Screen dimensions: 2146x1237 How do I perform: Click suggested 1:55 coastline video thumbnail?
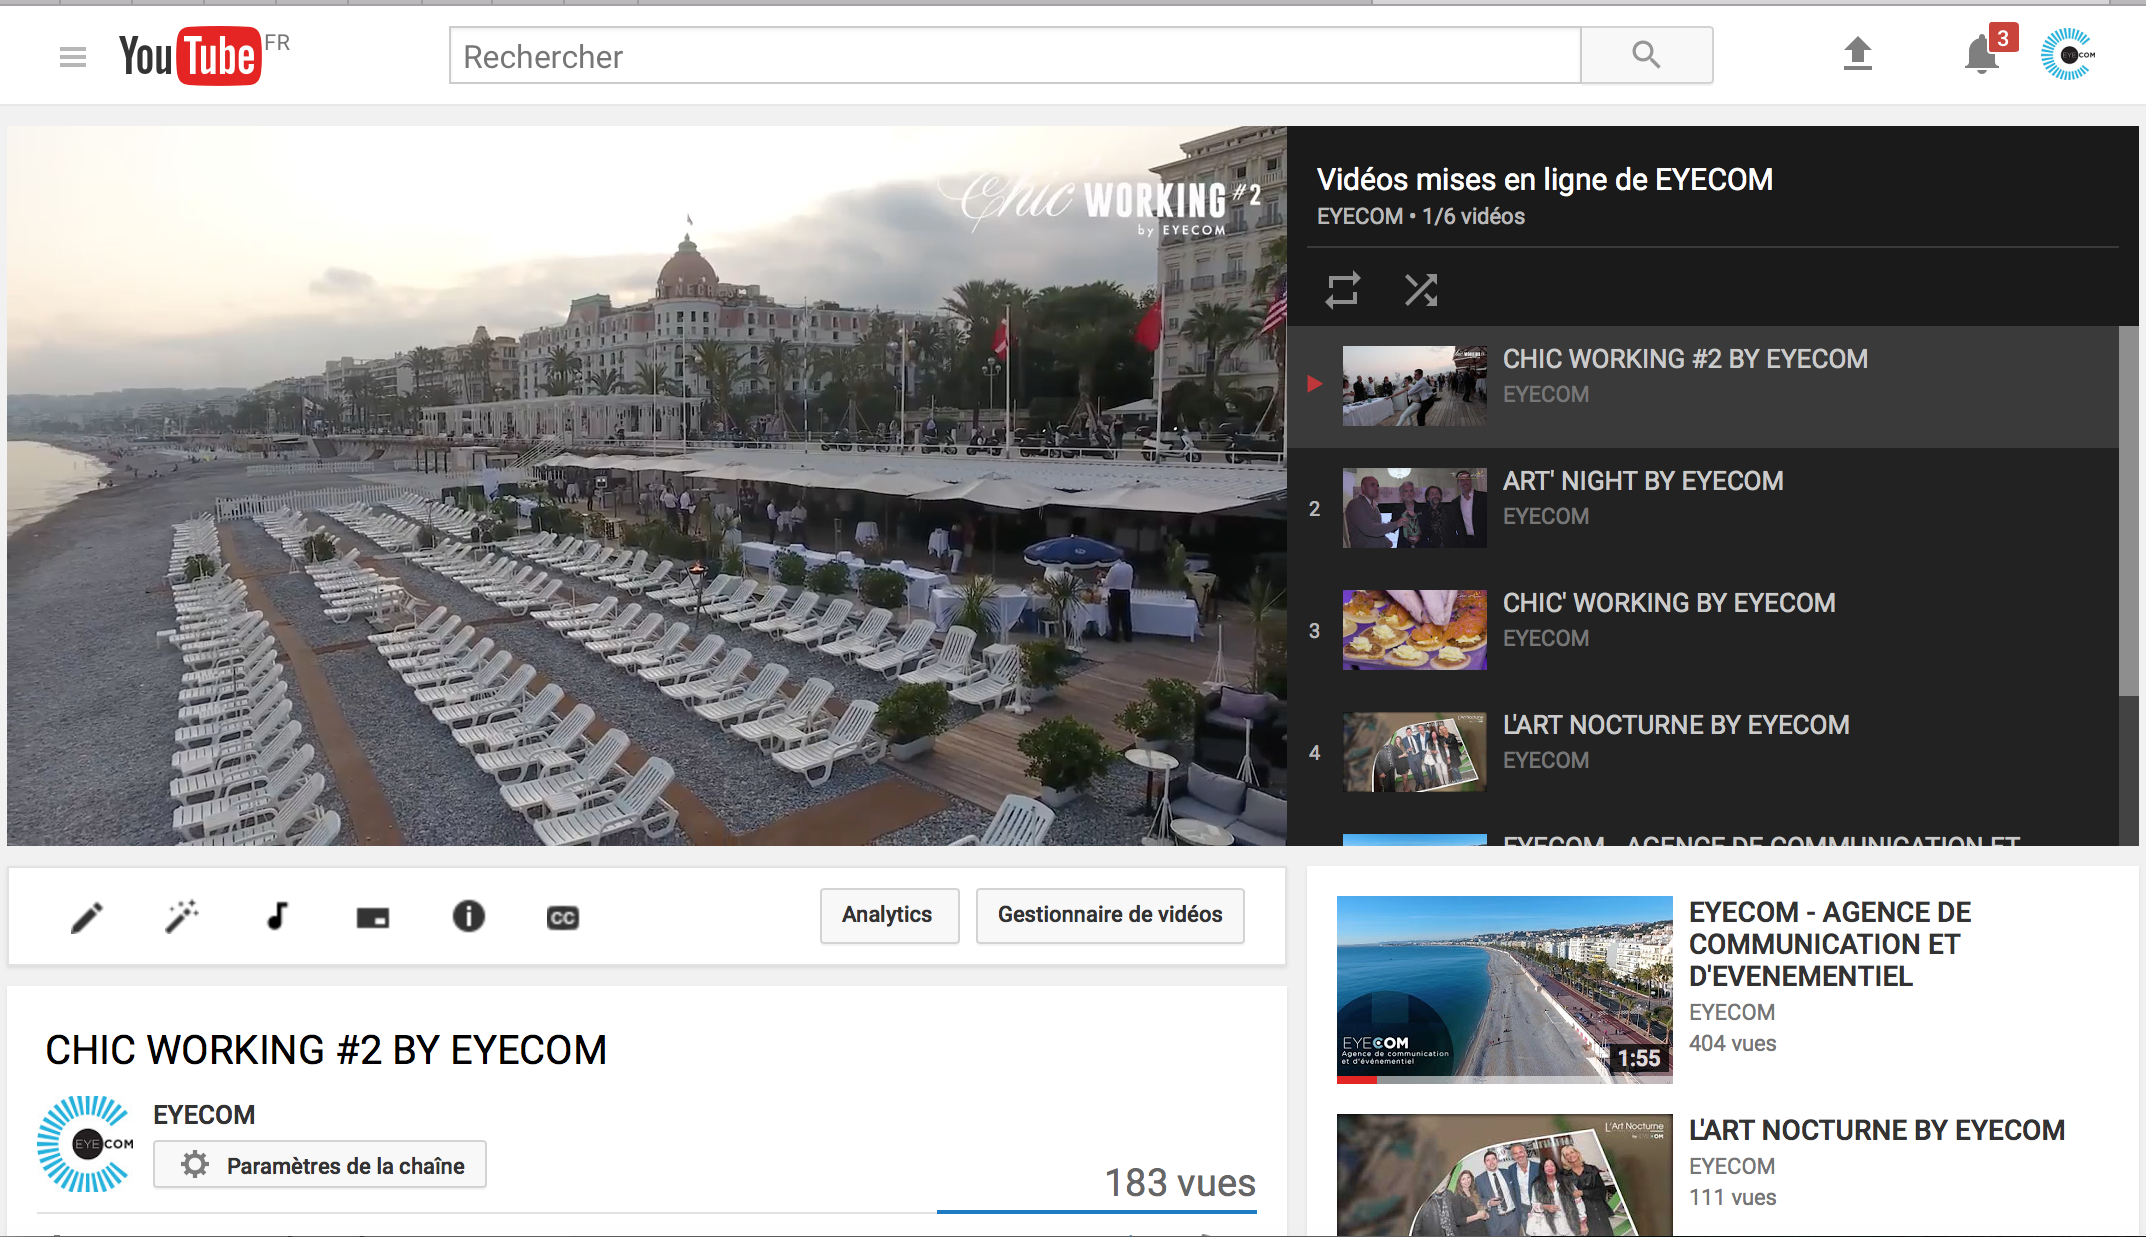(1504, 989)
